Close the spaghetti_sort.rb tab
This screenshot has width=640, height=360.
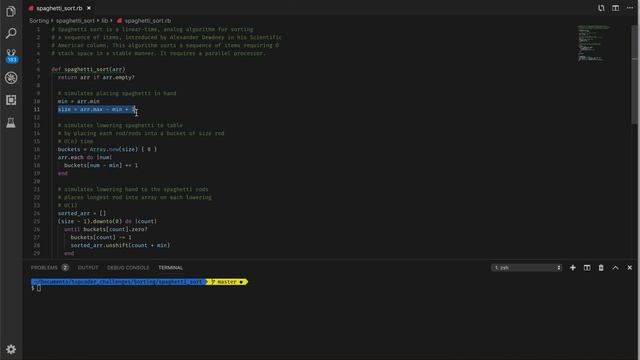click(89, 8)
